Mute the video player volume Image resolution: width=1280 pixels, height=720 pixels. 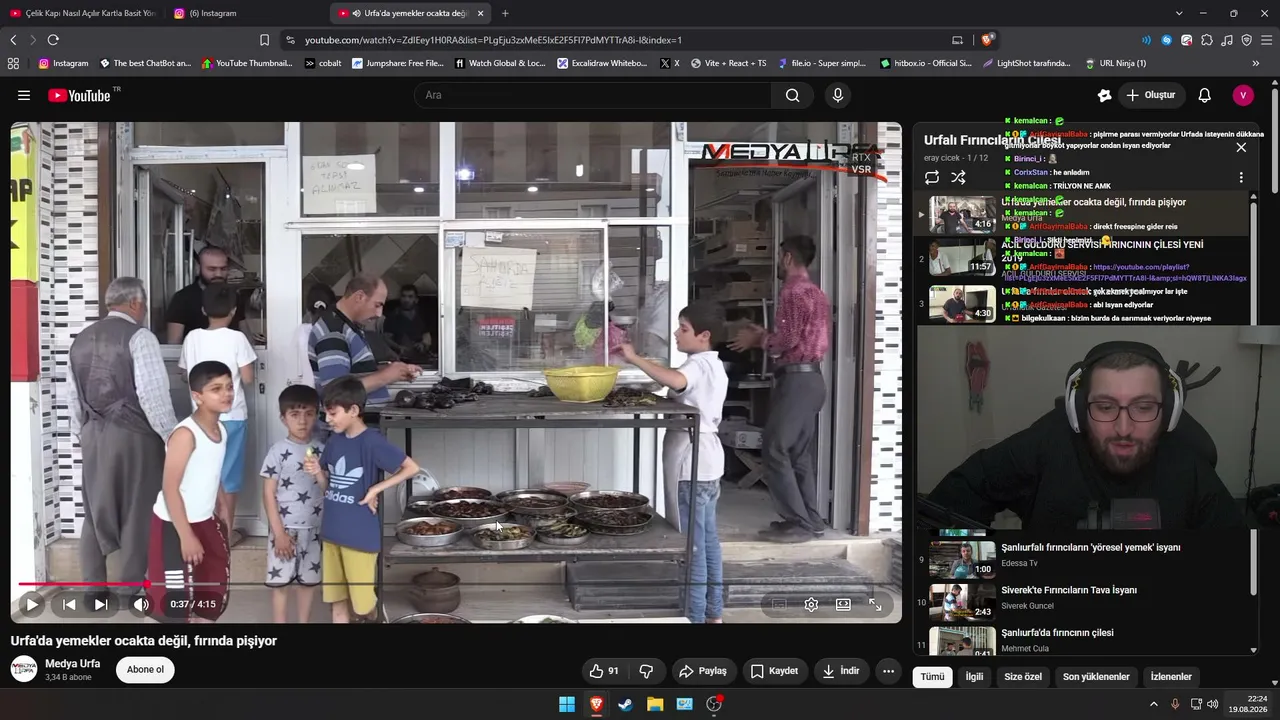141,604
